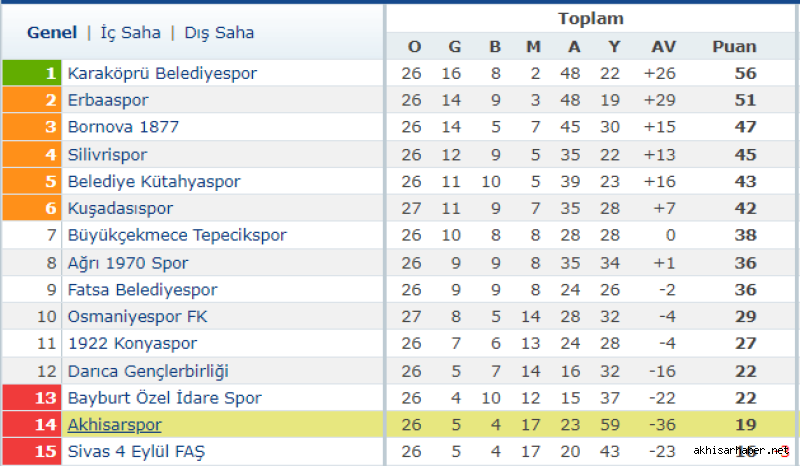Click the highlighted Akhisarspor link
Screen dimensions: 800x466
click(x=115, y=425)
